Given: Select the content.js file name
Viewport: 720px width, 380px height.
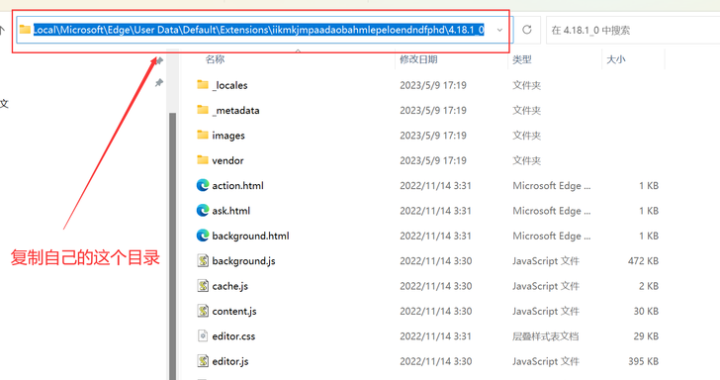Looking at the screenshot, I should coord(234,311).
